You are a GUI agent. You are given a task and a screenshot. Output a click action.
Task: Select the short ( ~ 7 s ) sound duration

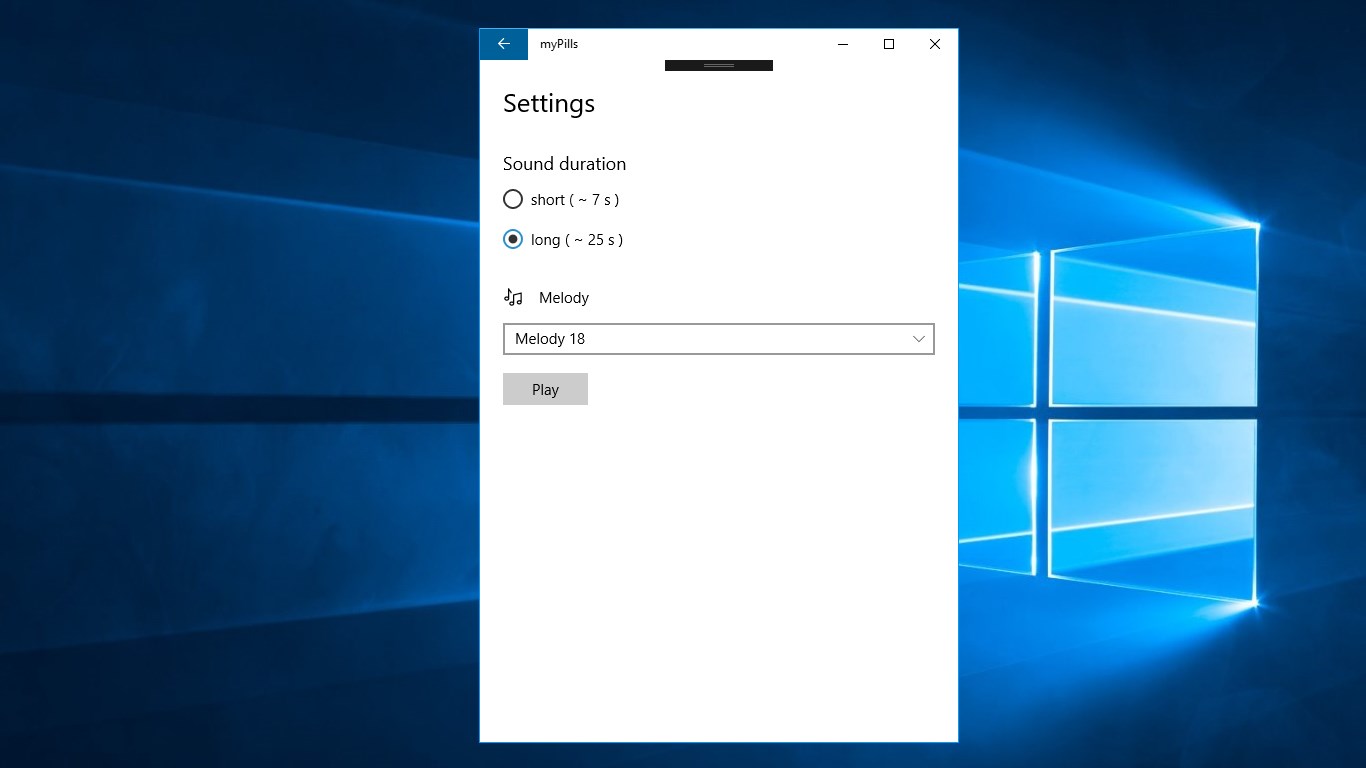click(x=513, y=199)
